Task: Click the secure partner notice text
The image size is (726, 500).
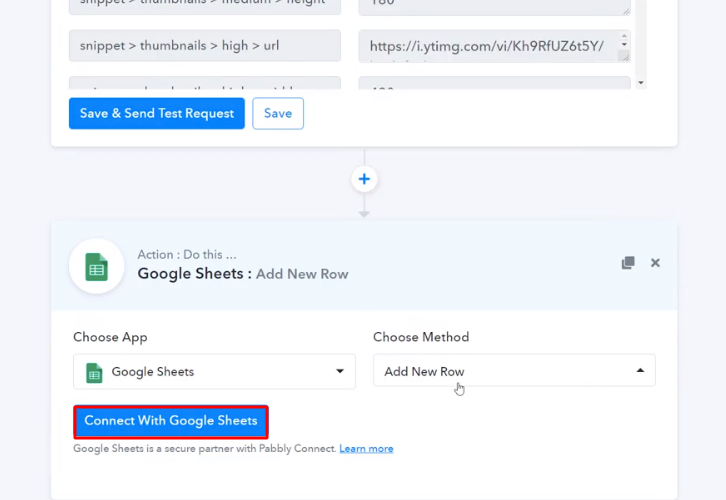Action: (205, 449)
